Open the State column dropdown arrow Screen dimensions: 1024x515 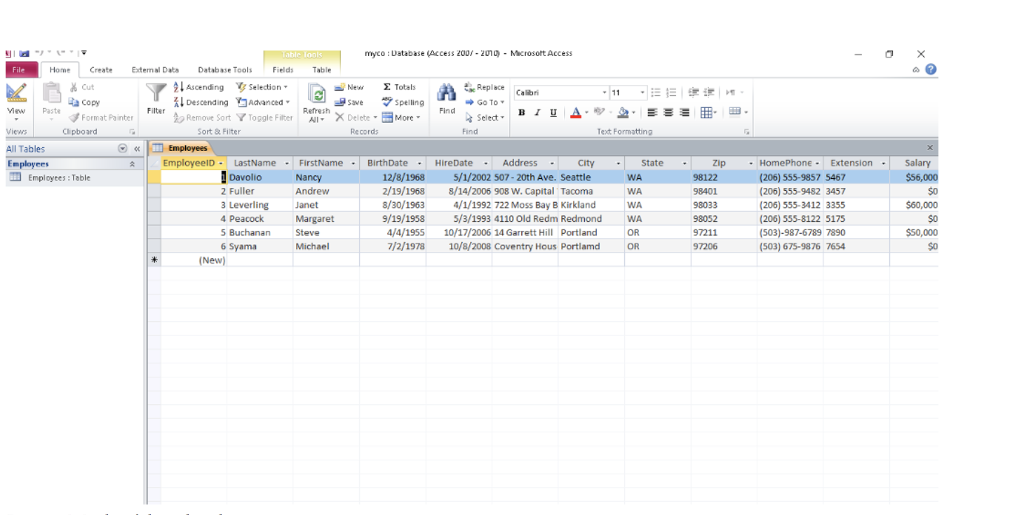coord(684,163)
